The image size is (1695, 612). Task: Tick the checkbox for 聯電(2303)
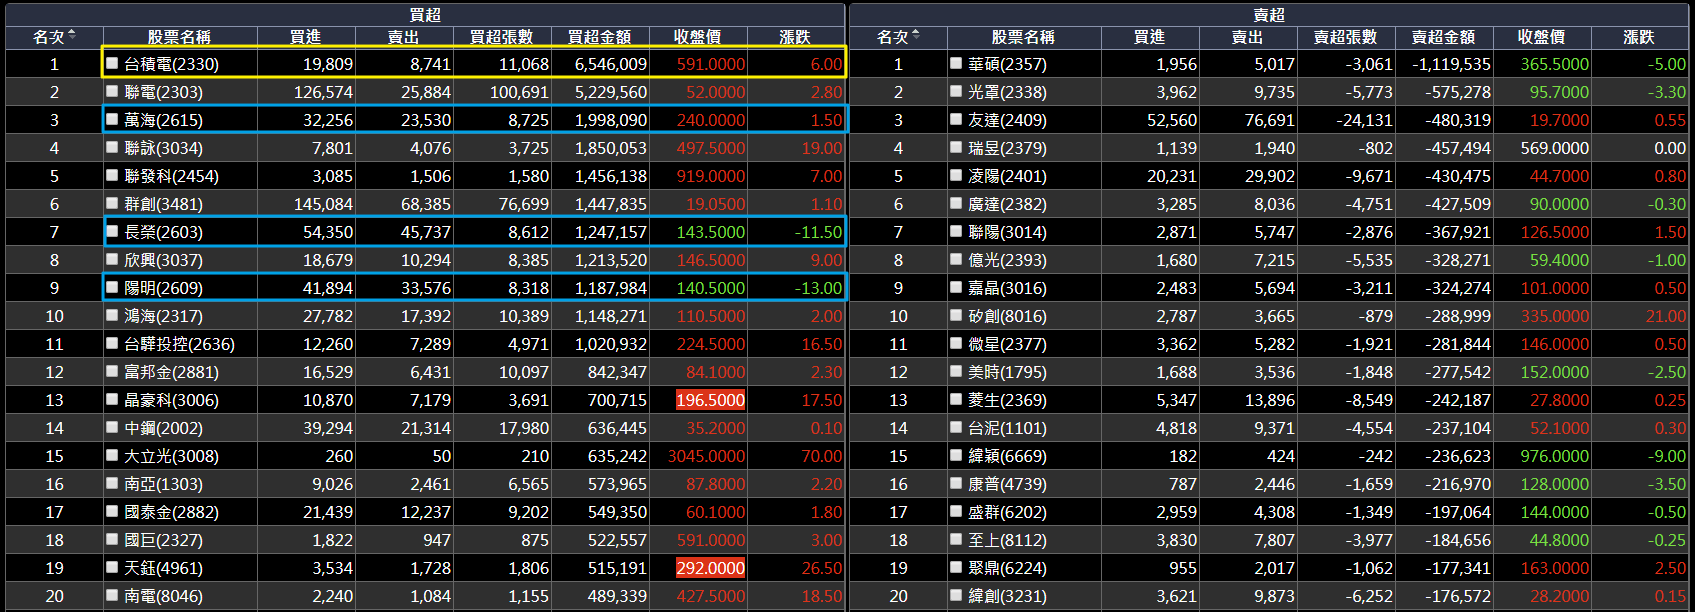tap(113, 91)
